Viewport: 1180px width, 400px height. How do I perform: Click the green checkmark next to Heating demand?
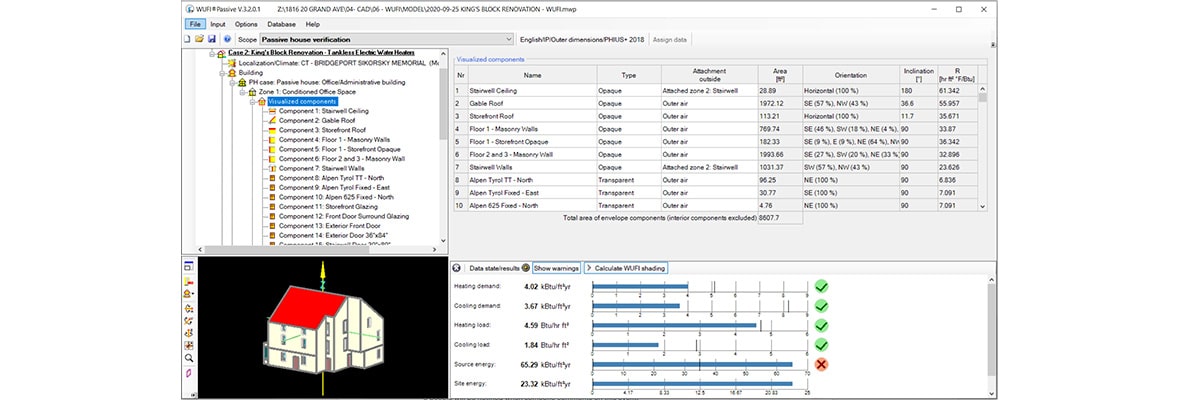coord(821,287)
